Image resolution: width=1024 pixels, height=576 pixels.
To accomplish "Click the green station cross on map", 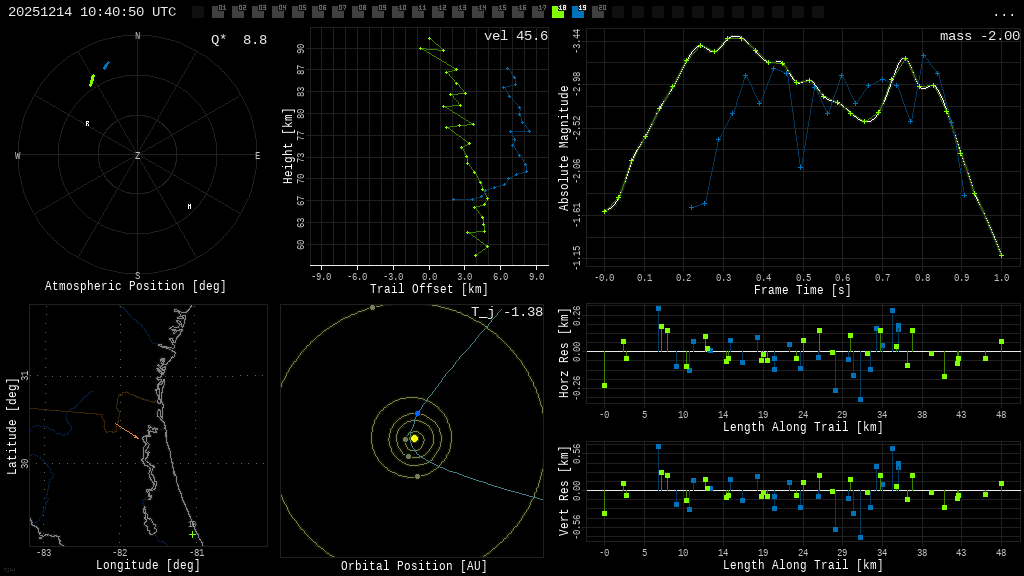I will pos(193,534).
